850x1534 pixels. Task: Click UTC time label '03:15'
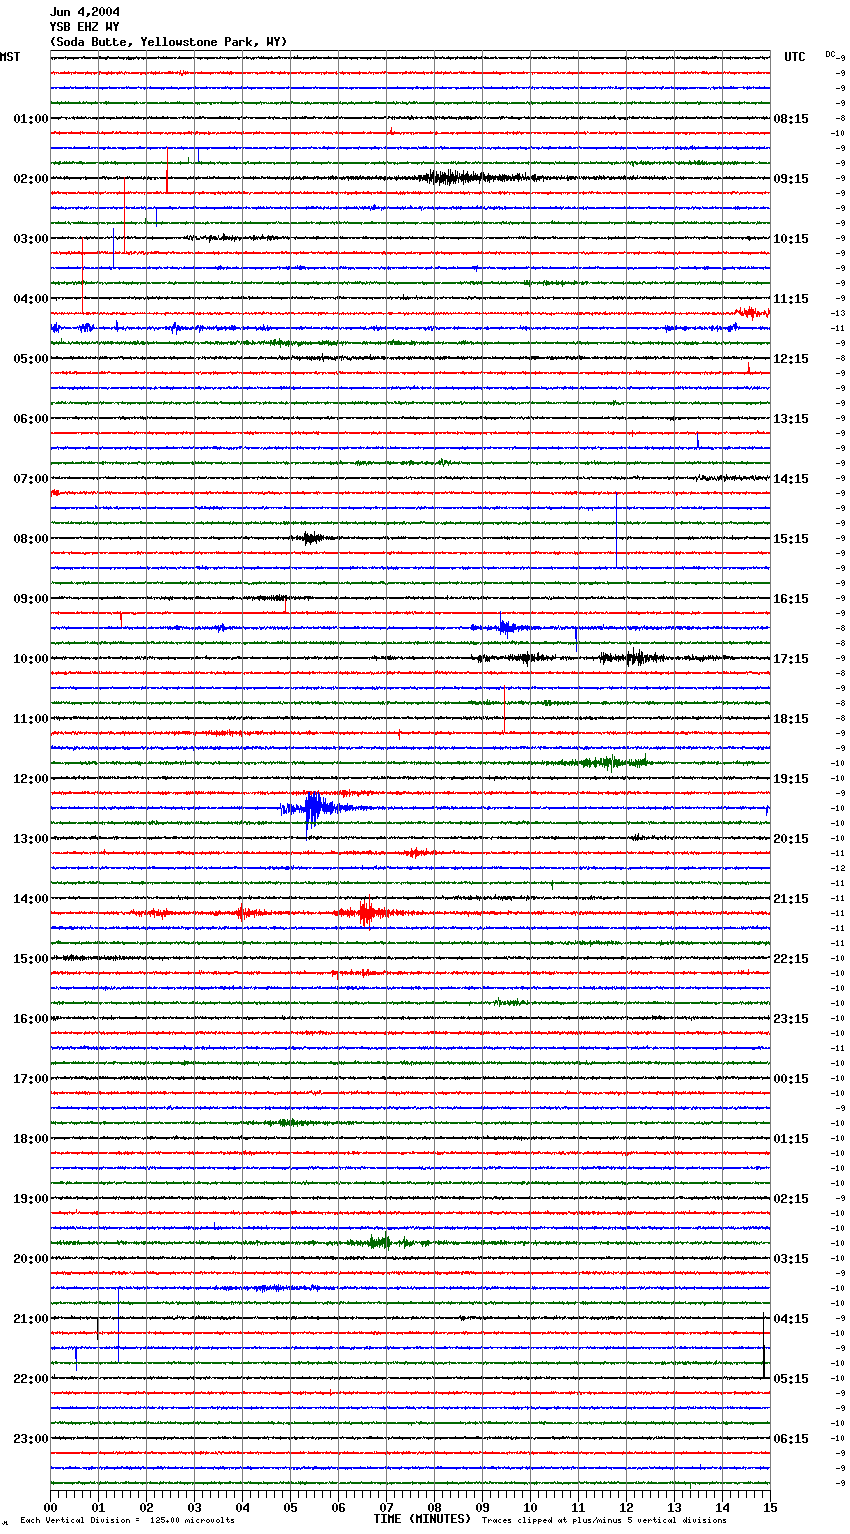pyautogui.click(x=791, y=1259)
